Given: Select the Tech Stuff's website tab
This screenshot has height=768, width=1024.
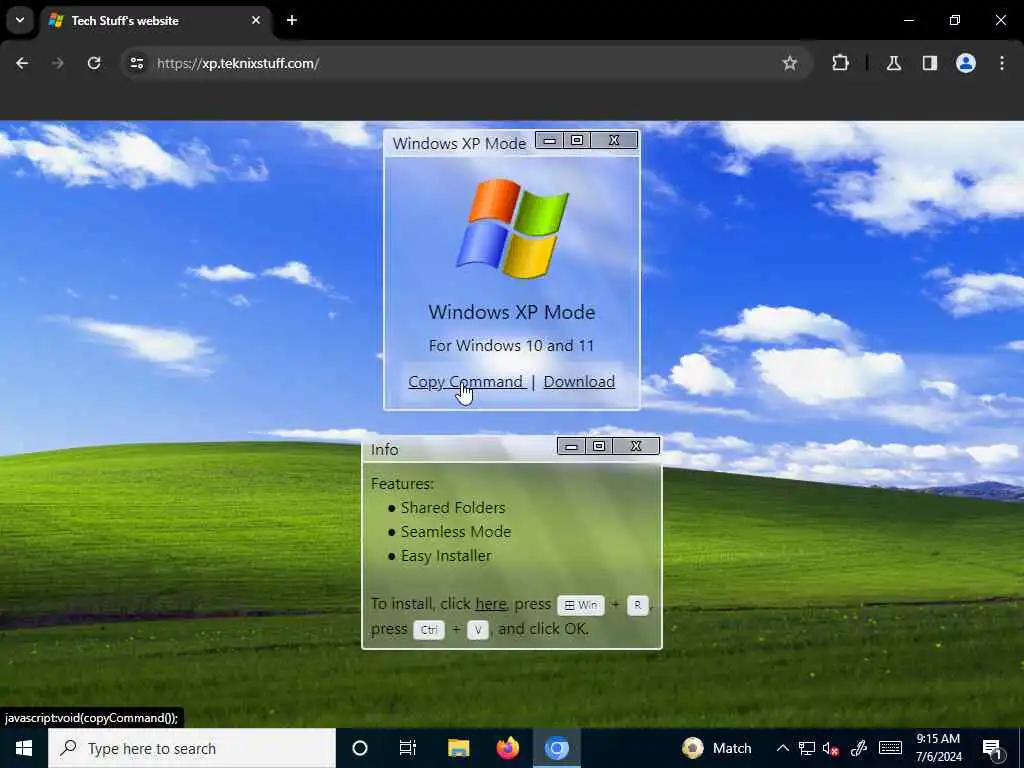Looking at the screenshot, I should [155, 21].
